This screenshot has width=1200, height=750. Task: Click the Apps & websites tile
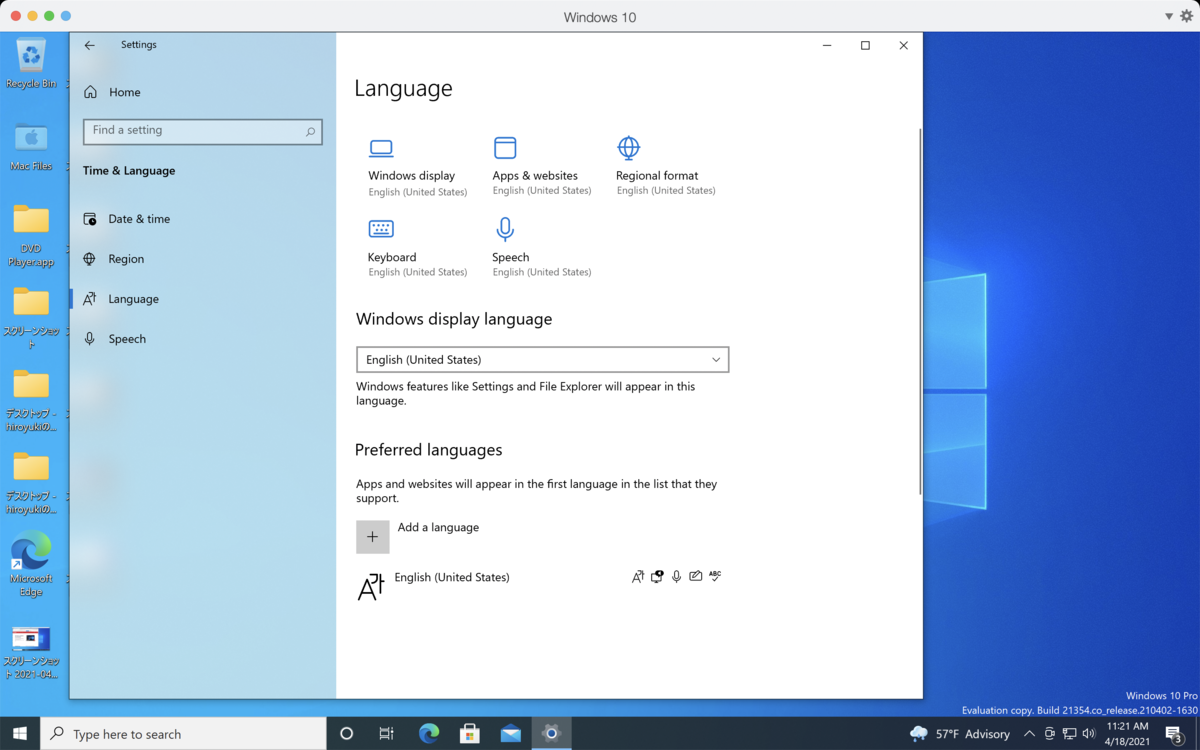[541, 167]
